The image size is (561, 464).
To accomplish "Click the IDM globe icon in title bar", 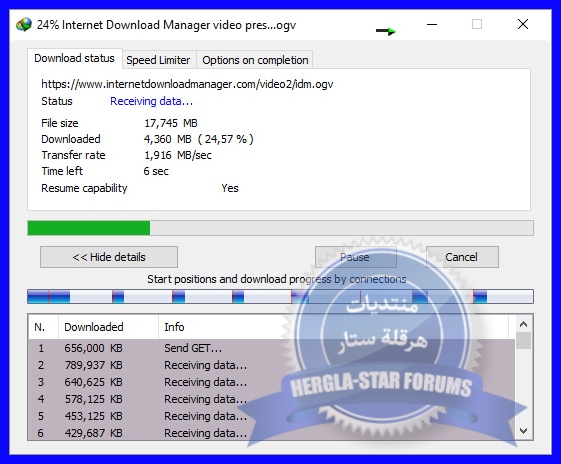I will click(24, 25).
